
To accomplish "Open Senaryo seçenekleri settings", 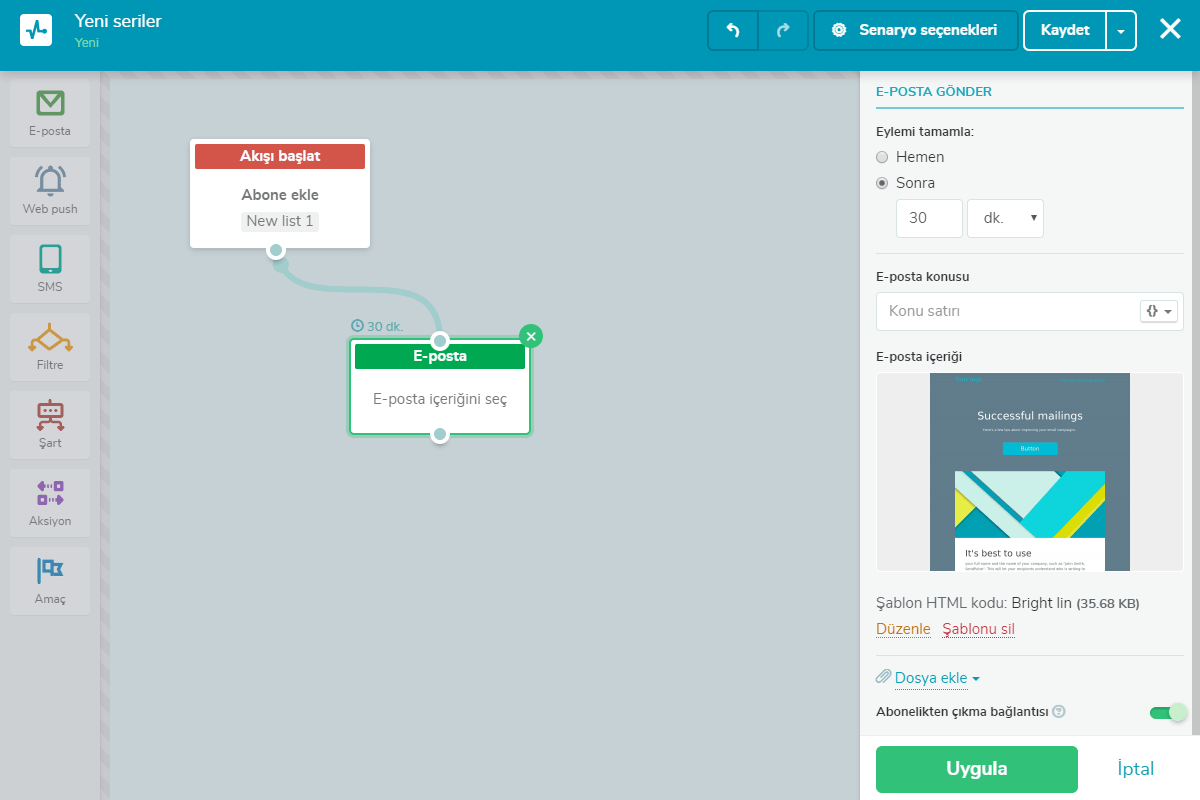I will (x=916, y=30).
